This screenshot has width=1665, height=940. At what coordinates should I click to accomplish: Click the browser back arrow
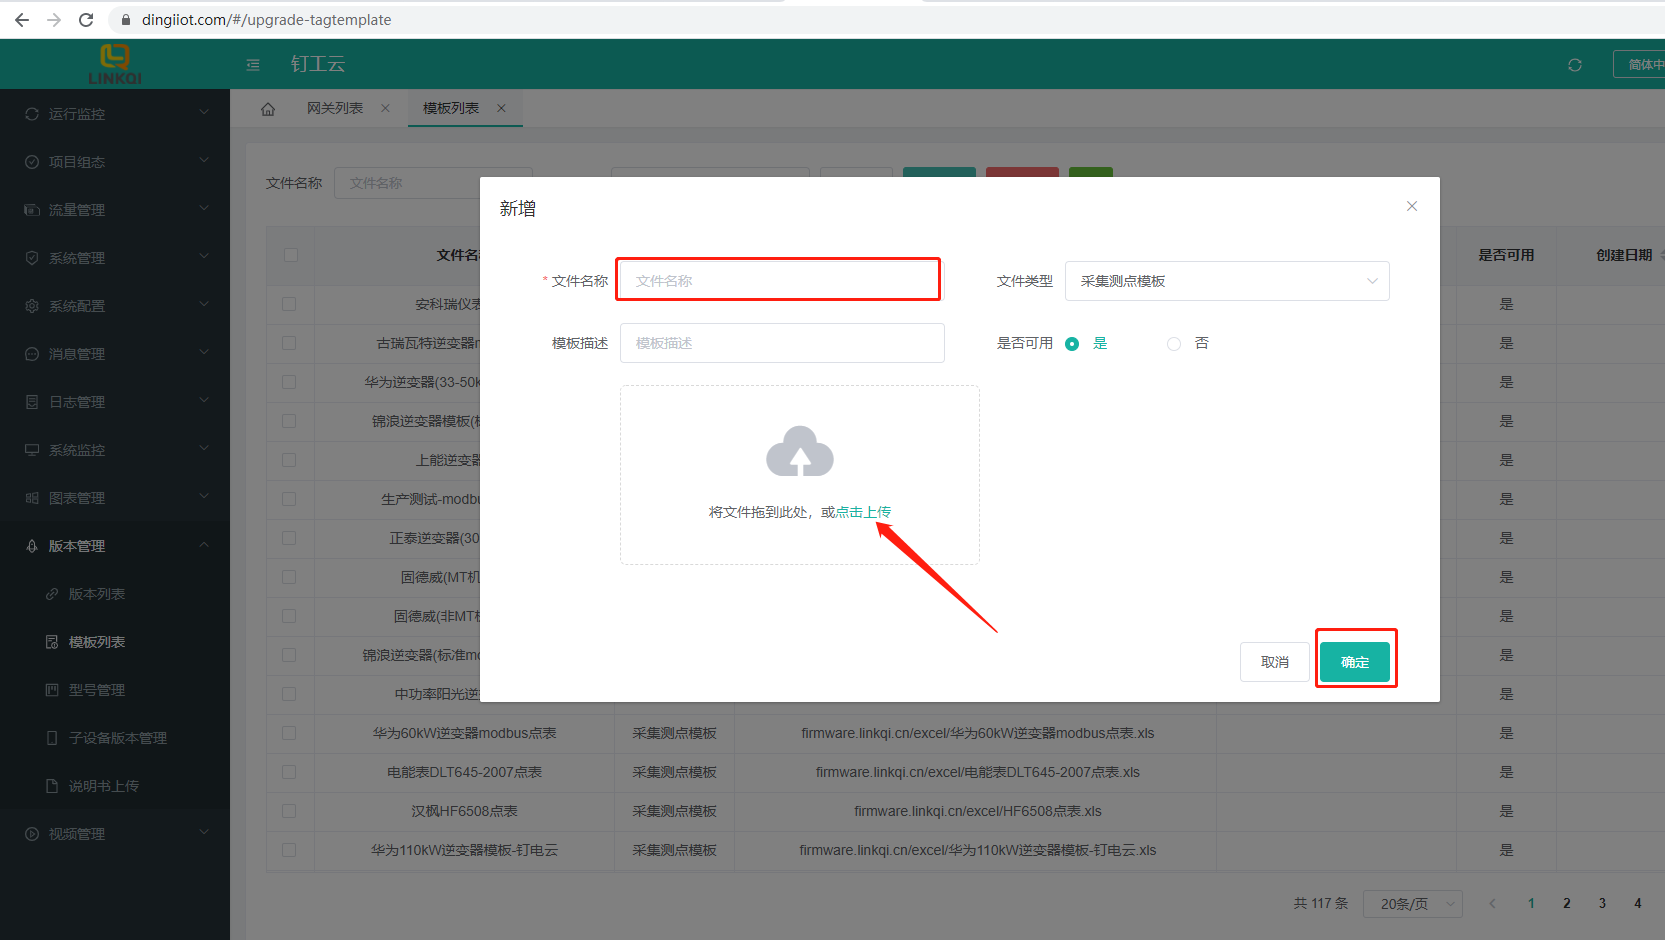22,20
